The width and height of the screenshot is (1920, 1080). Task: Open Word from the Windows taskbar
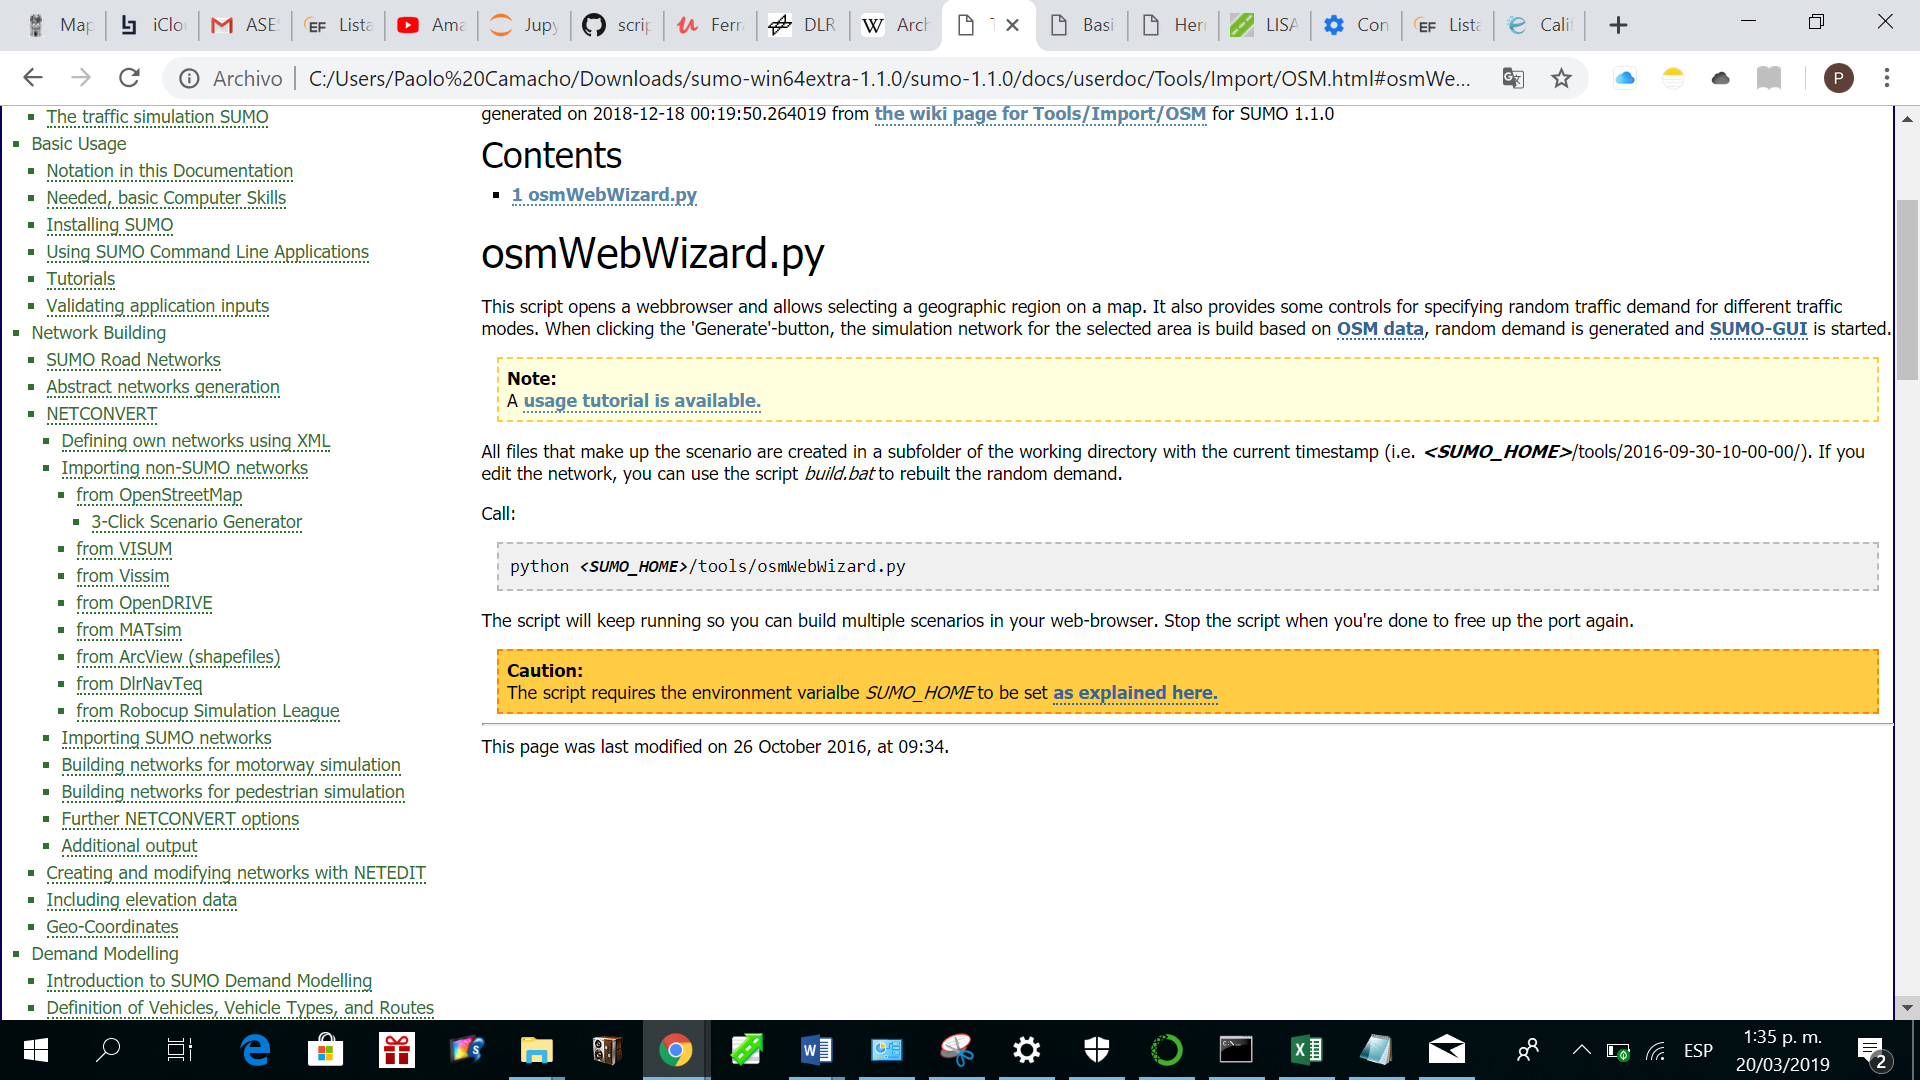coord(816,1050)
